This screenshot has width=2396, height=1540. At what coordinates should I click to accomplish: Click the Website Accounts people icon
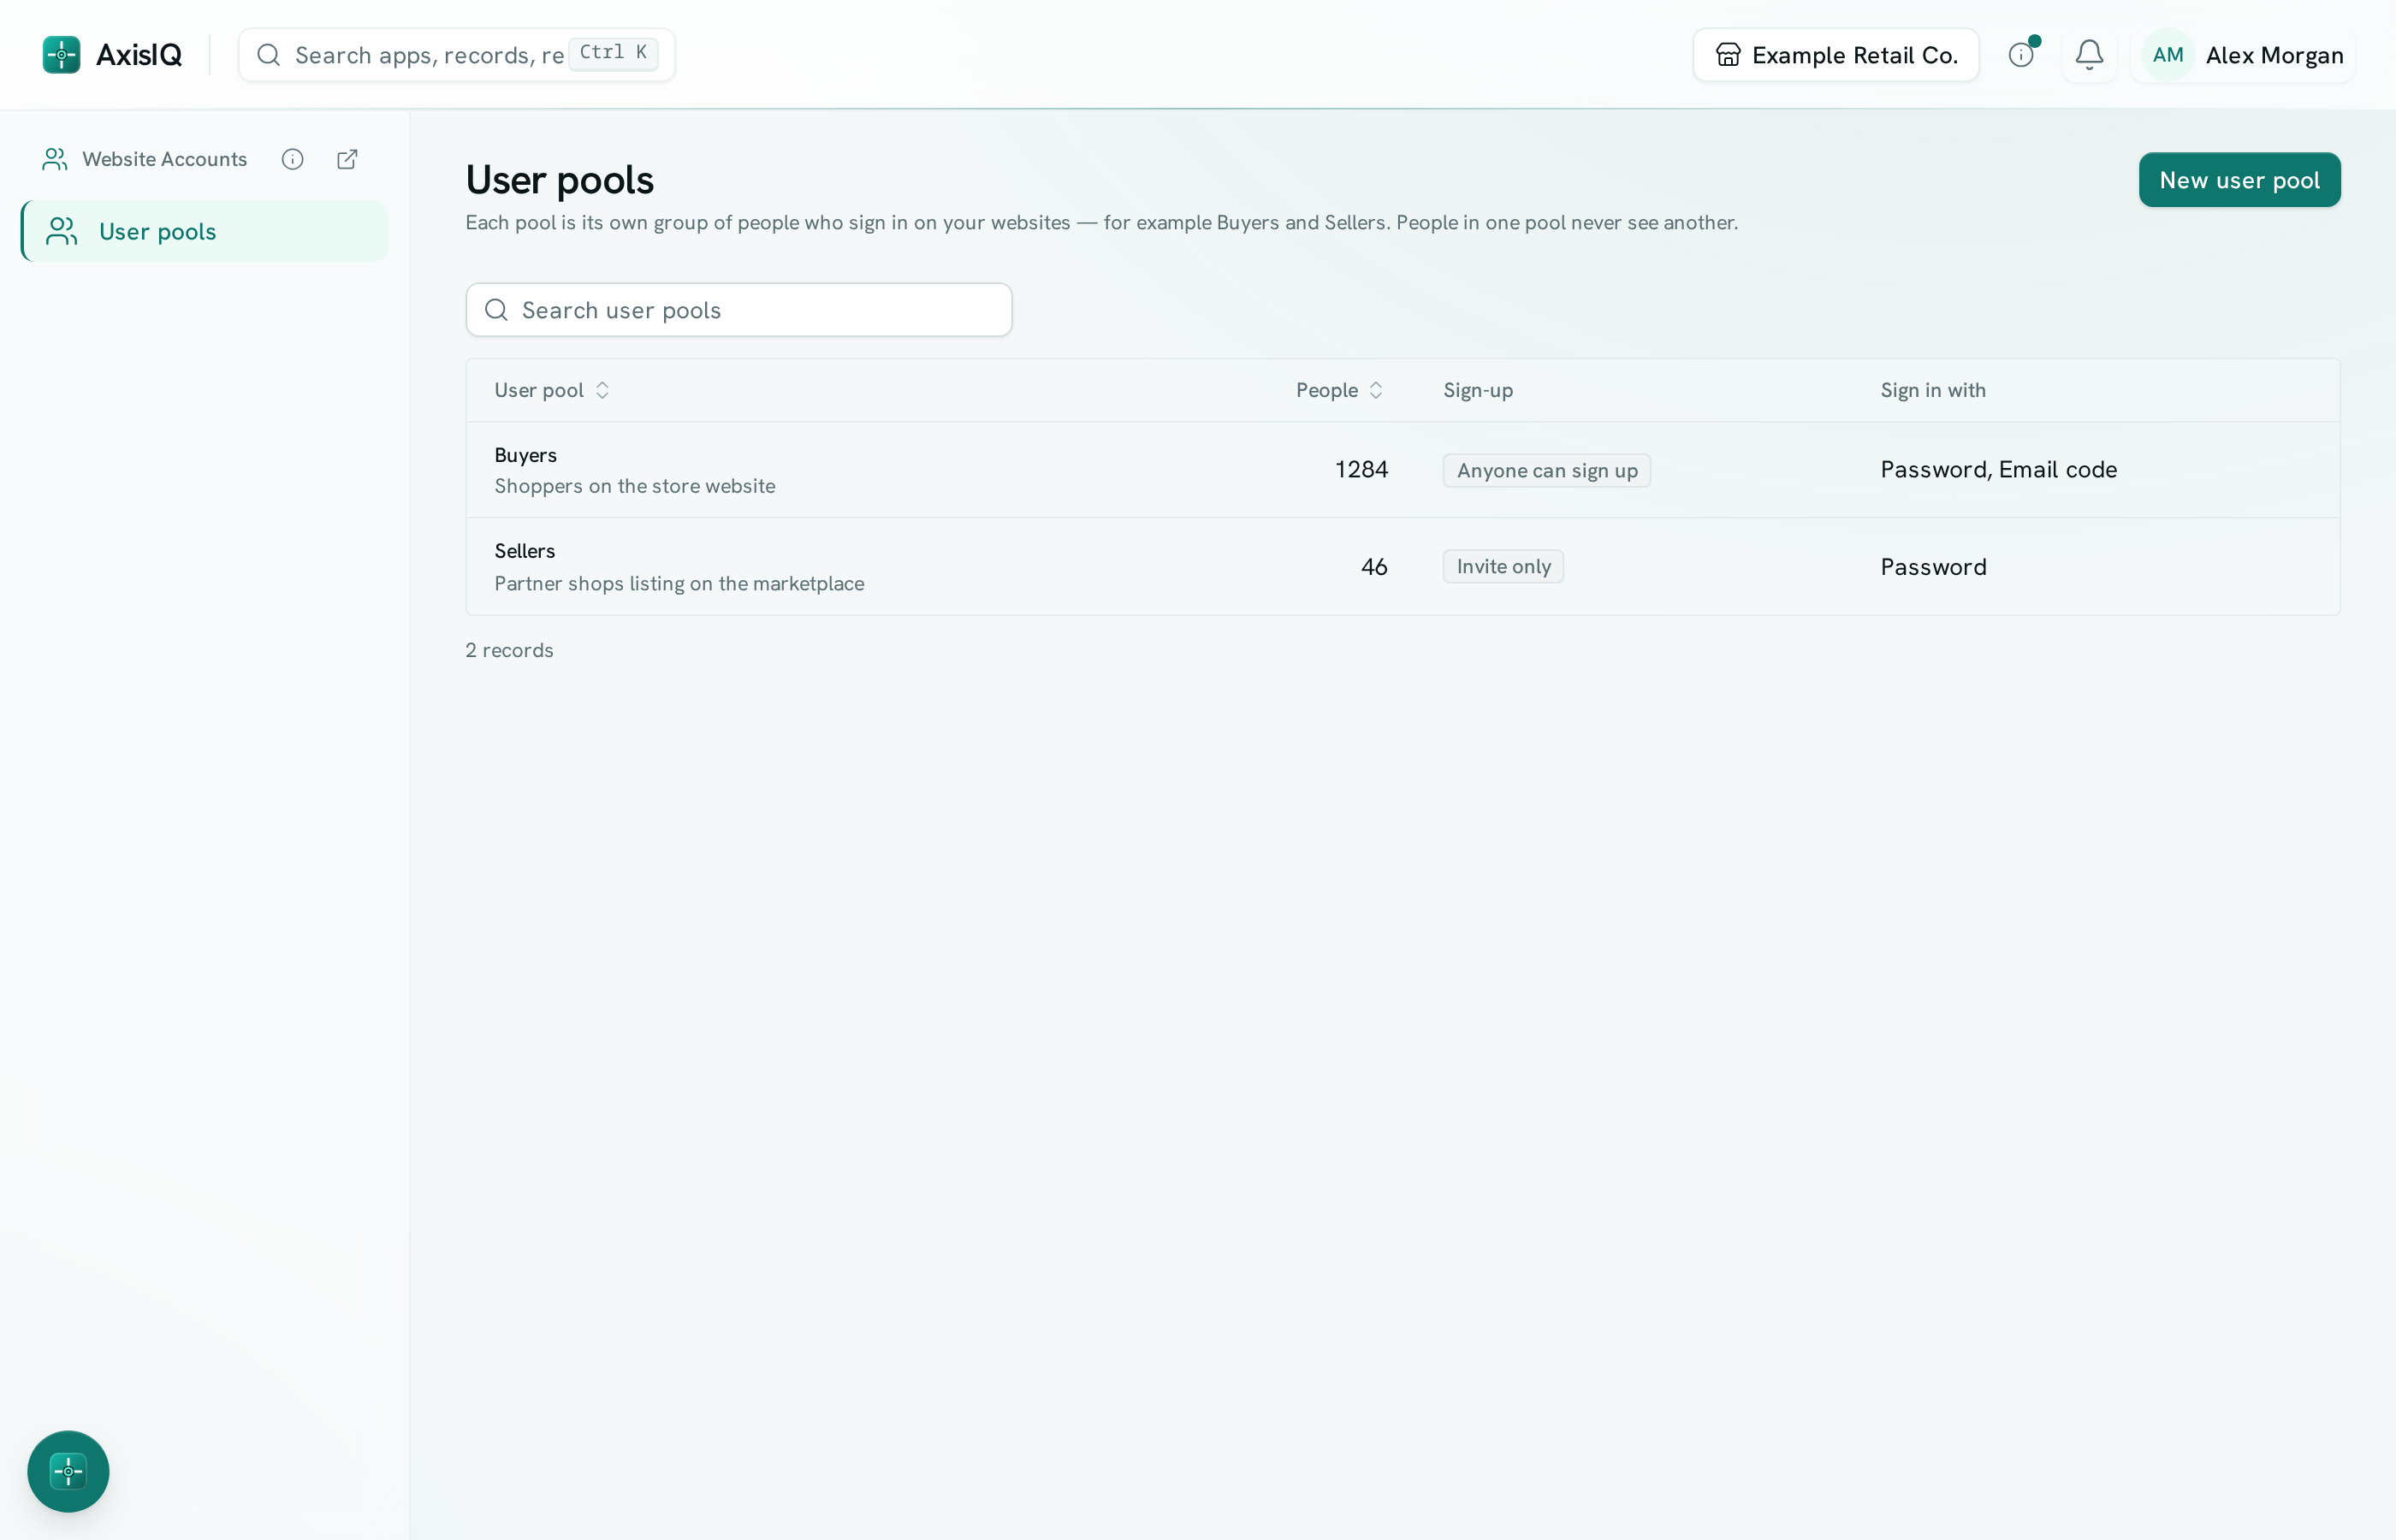click(55, 159)
